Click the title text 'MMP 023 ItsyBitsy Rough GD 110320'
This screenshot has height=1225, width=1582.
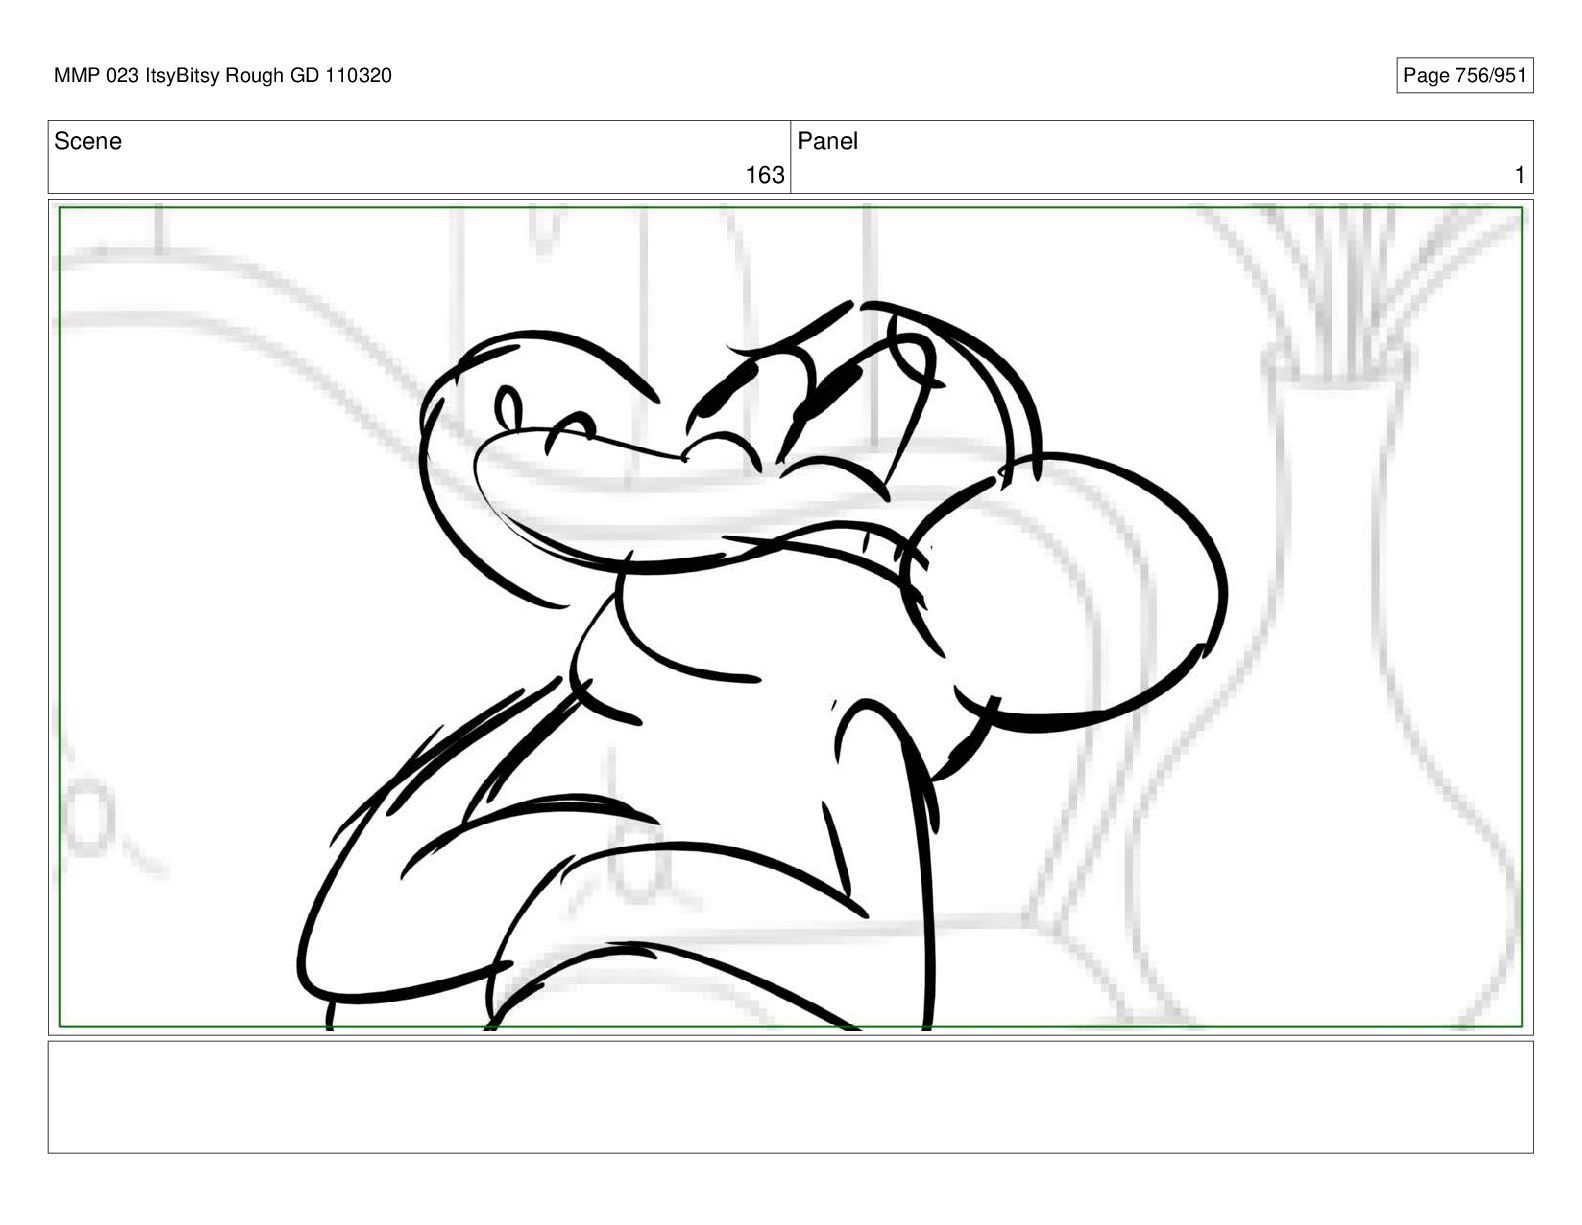(223, 75)
